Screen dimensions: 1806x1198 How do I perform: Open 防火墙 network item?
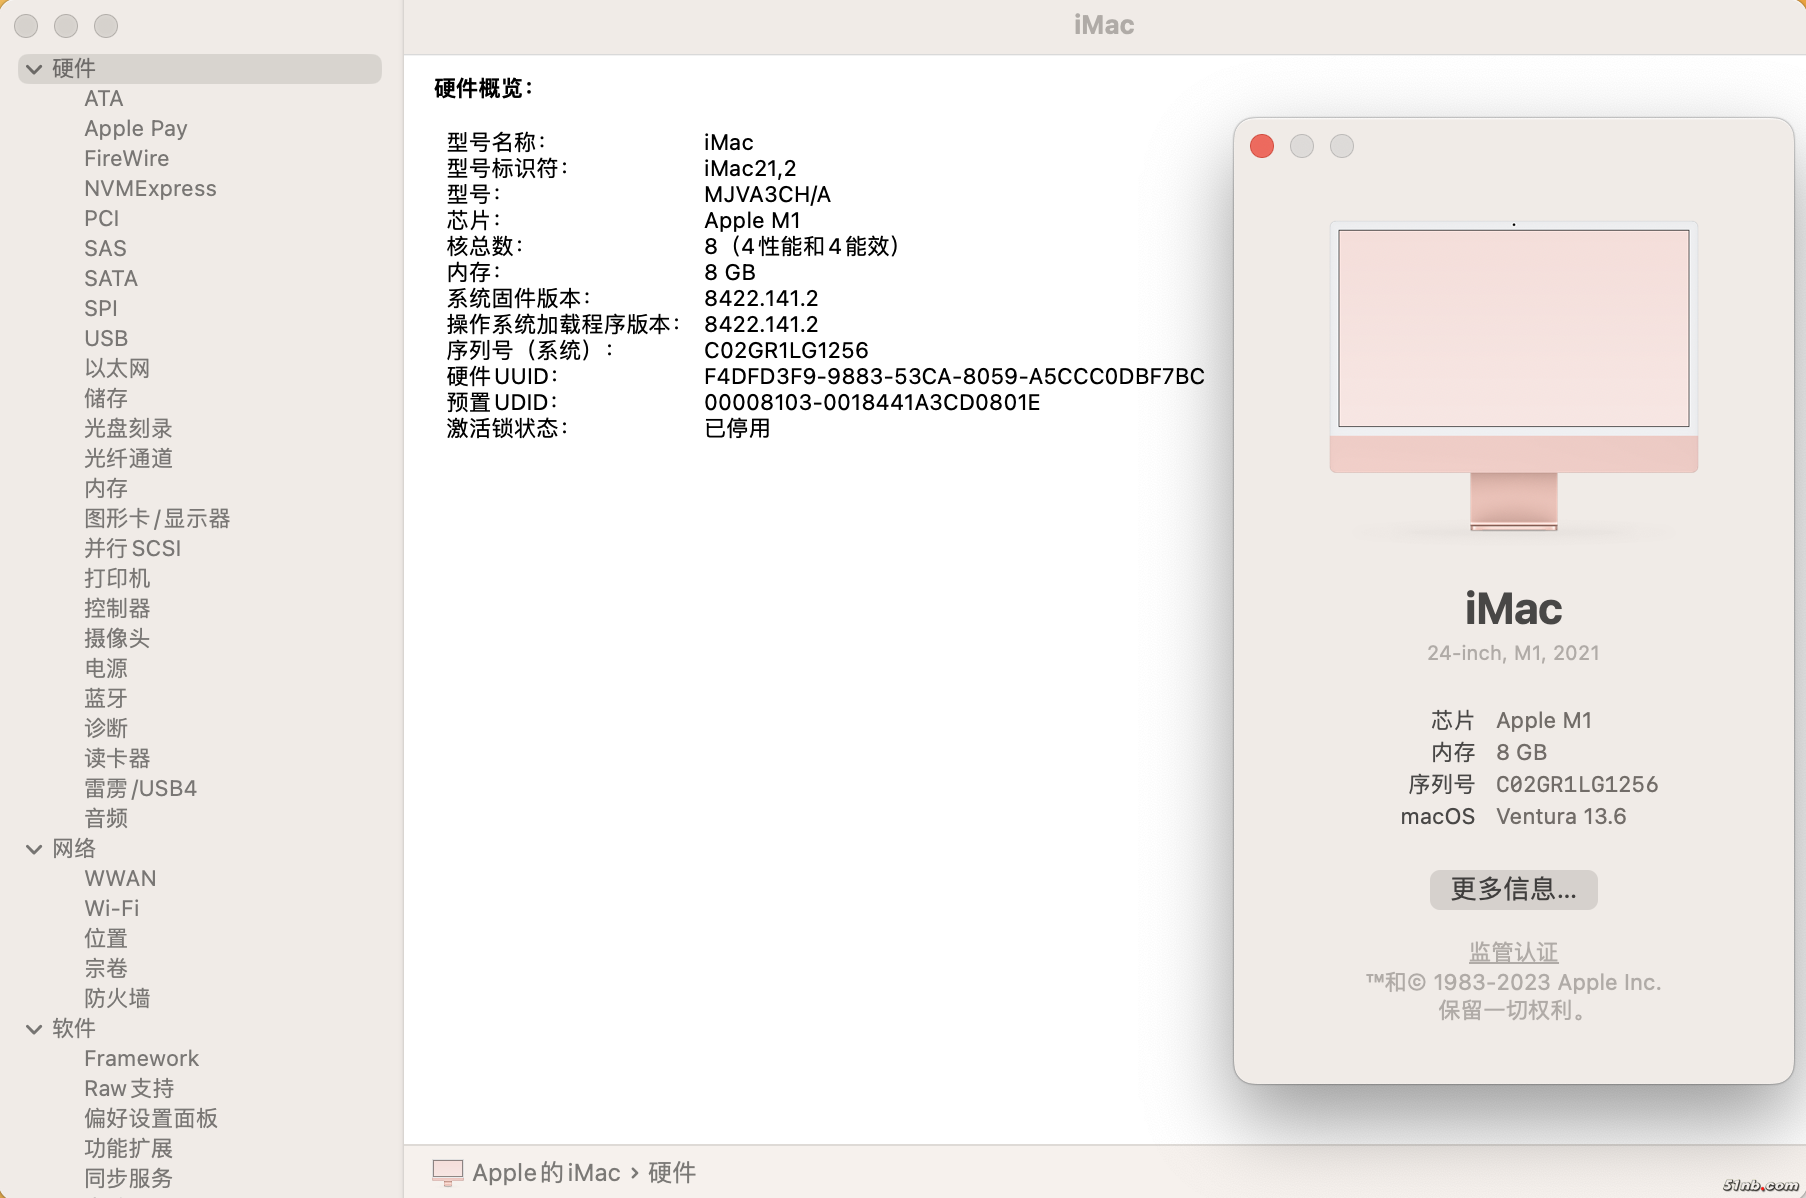(x=117, y=999)
